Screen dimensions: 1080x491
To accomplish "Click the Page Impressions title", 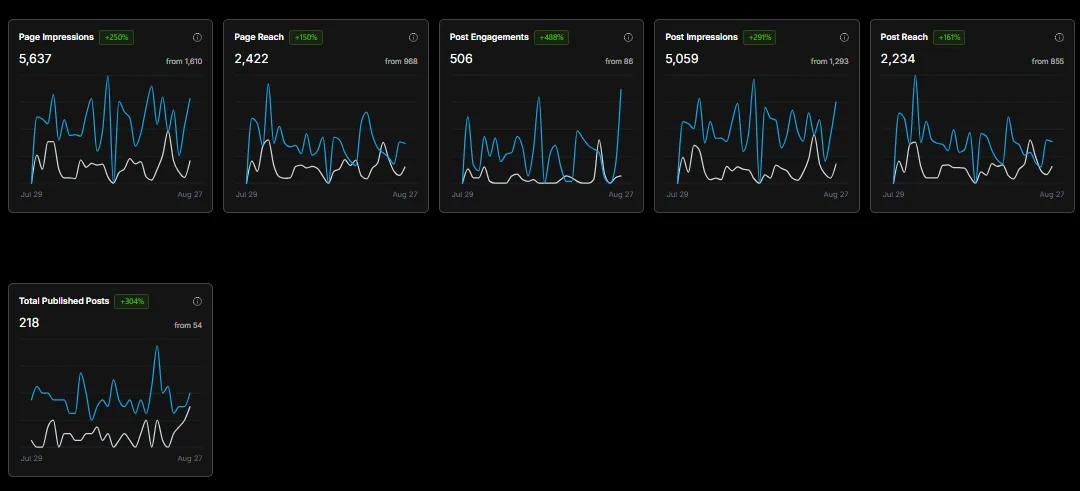I will pos(56,37).
